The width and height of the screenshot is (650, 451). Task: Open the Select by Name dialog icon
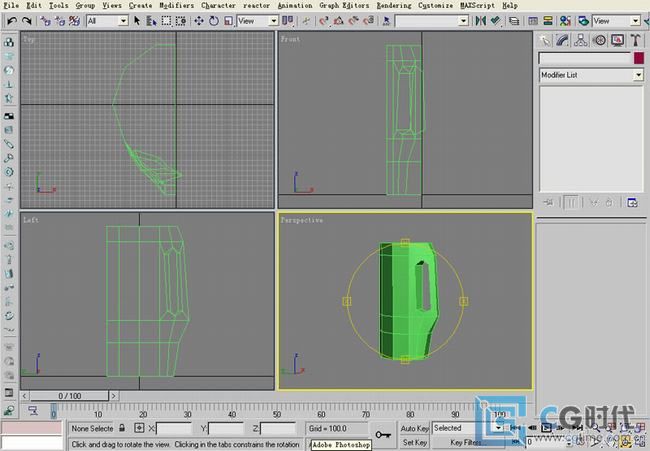click(x=151, y=21)
